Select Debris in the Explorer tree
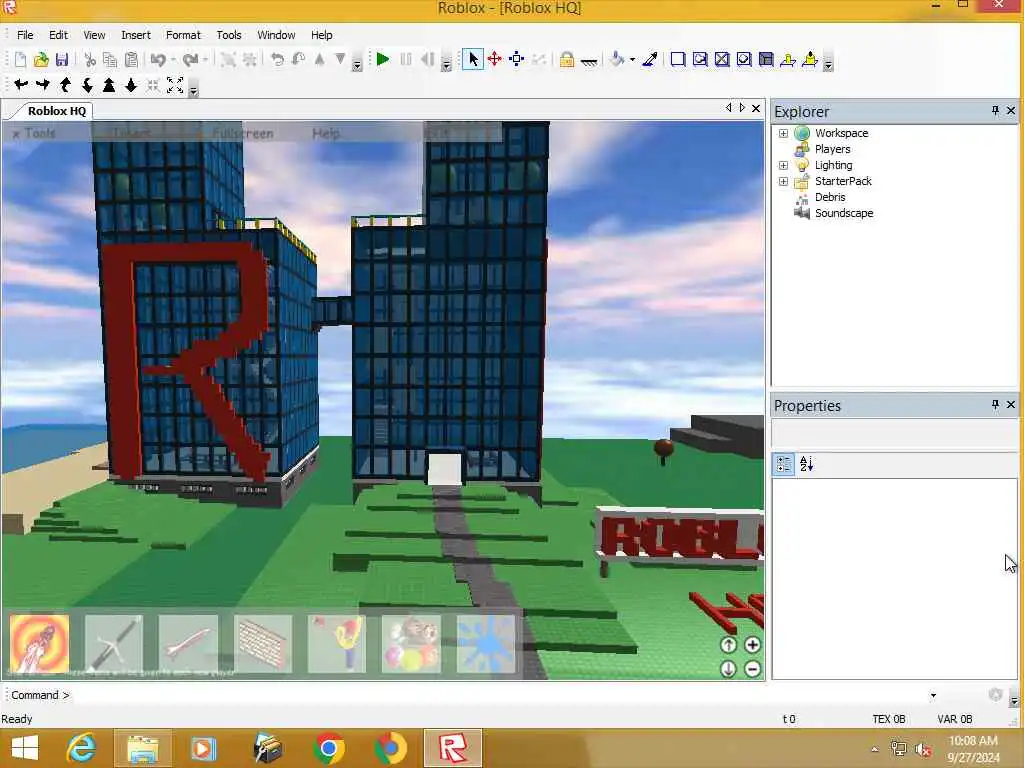 point(830,197)
